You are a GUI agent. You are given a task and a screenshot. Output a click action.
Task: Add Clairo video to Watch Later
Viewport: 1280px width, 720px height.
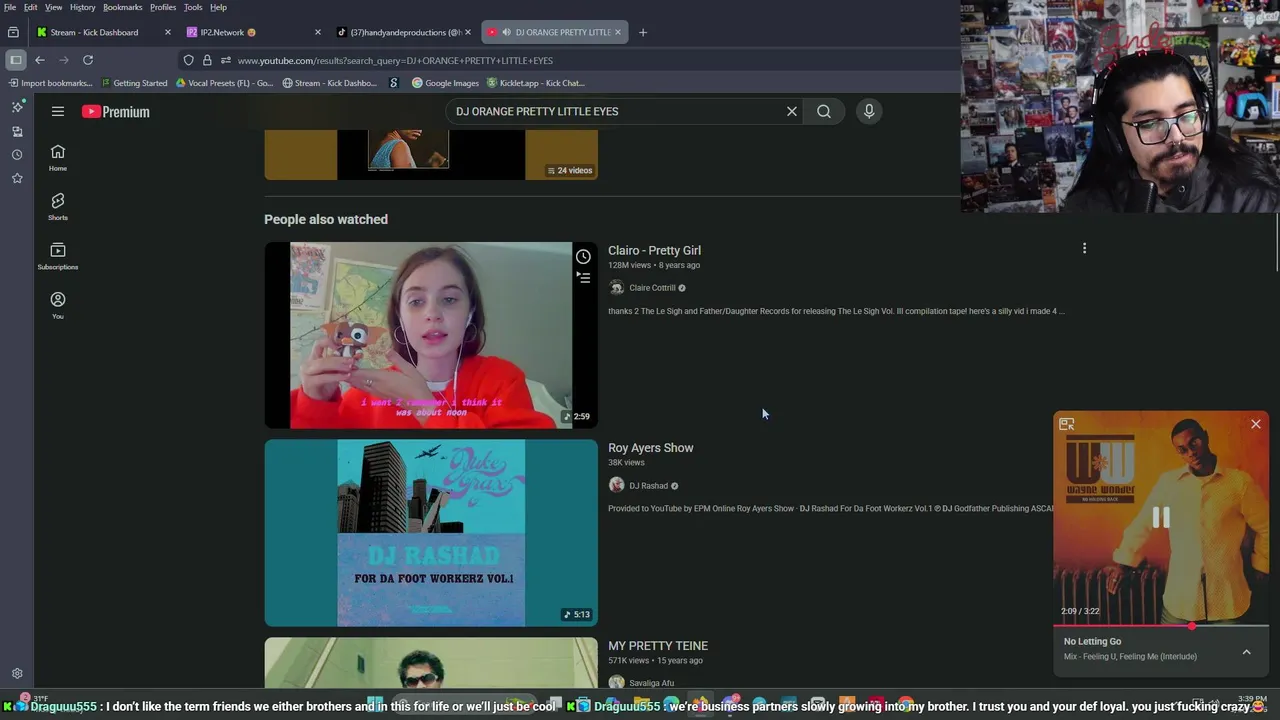pos(583,256)
